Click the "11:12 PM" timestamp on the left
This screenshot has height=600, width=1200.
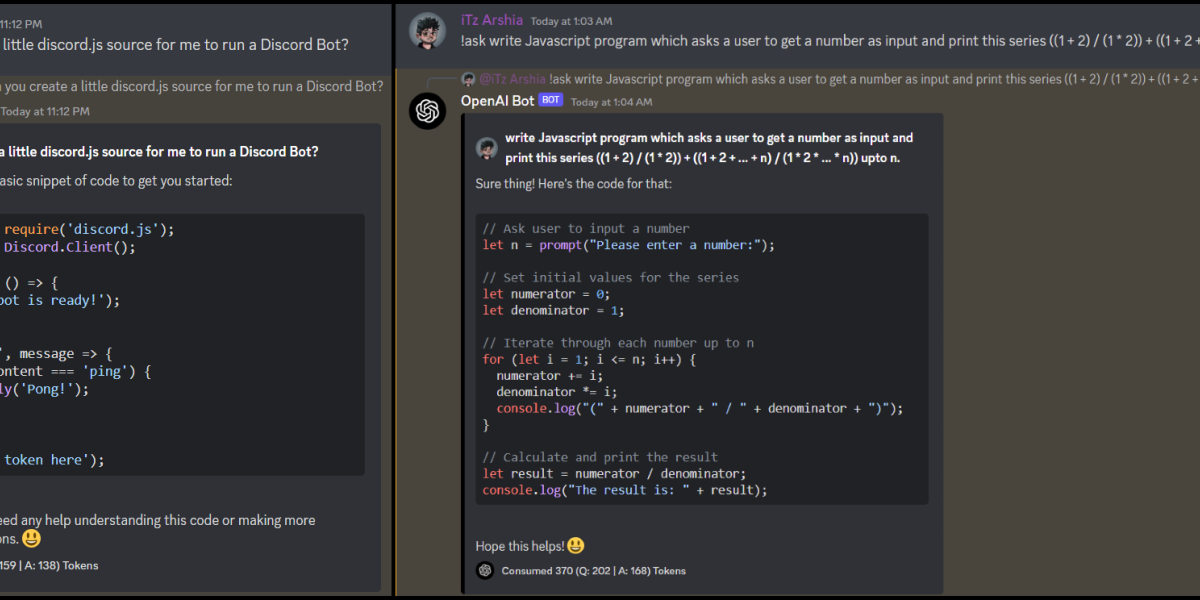tap(19, 23)
